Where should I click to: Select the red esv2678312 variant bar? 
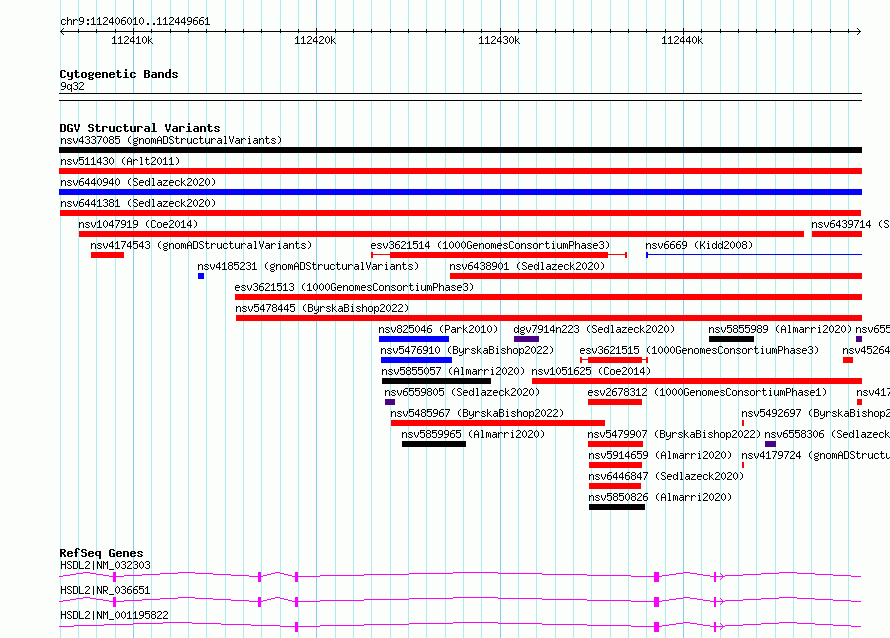tap(615, 402)
